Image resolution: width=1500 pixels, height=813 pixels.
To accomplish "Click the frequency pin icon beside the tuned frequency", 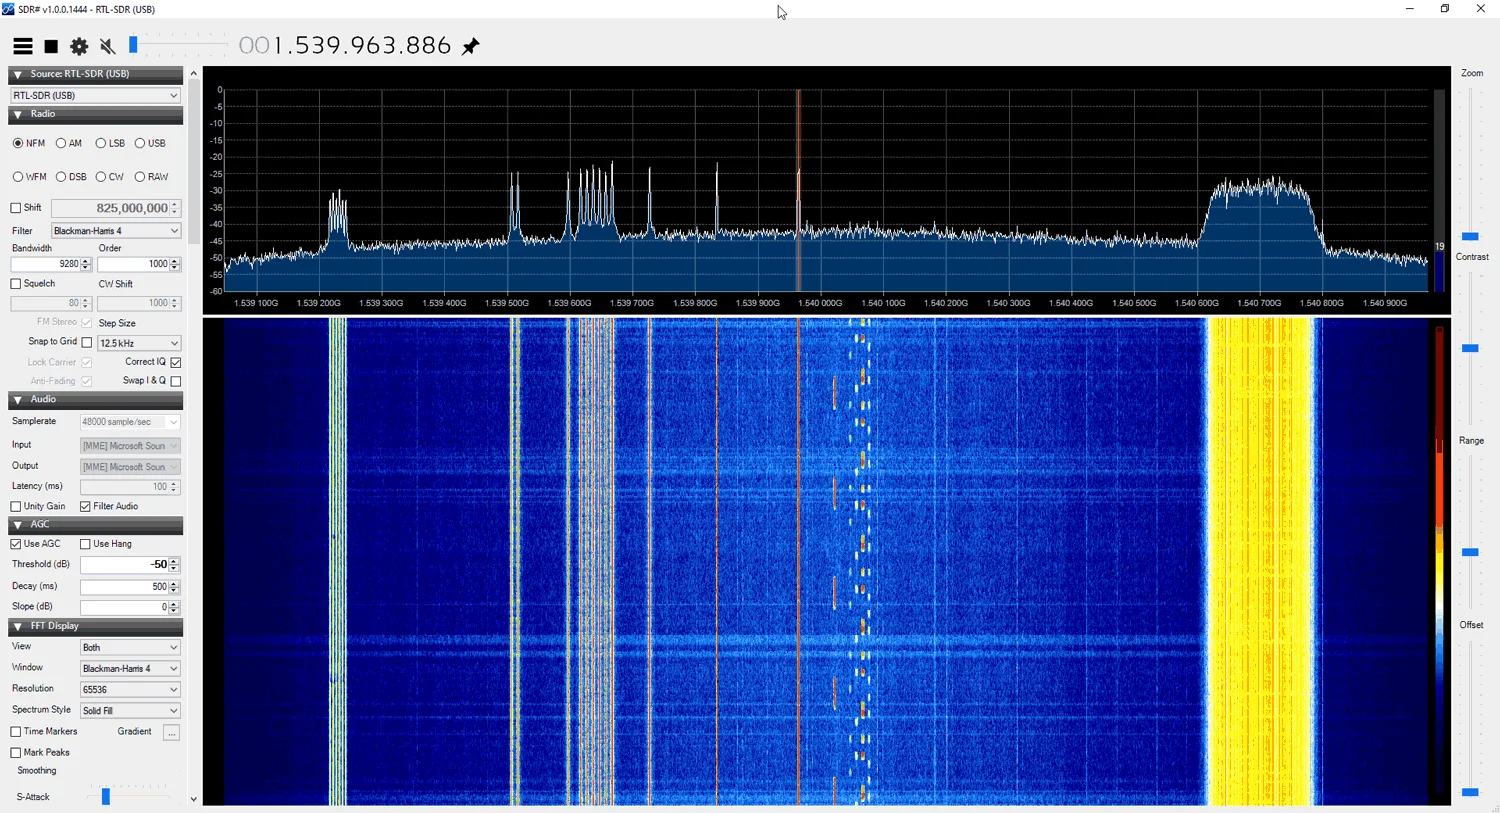I will (470, 46).
